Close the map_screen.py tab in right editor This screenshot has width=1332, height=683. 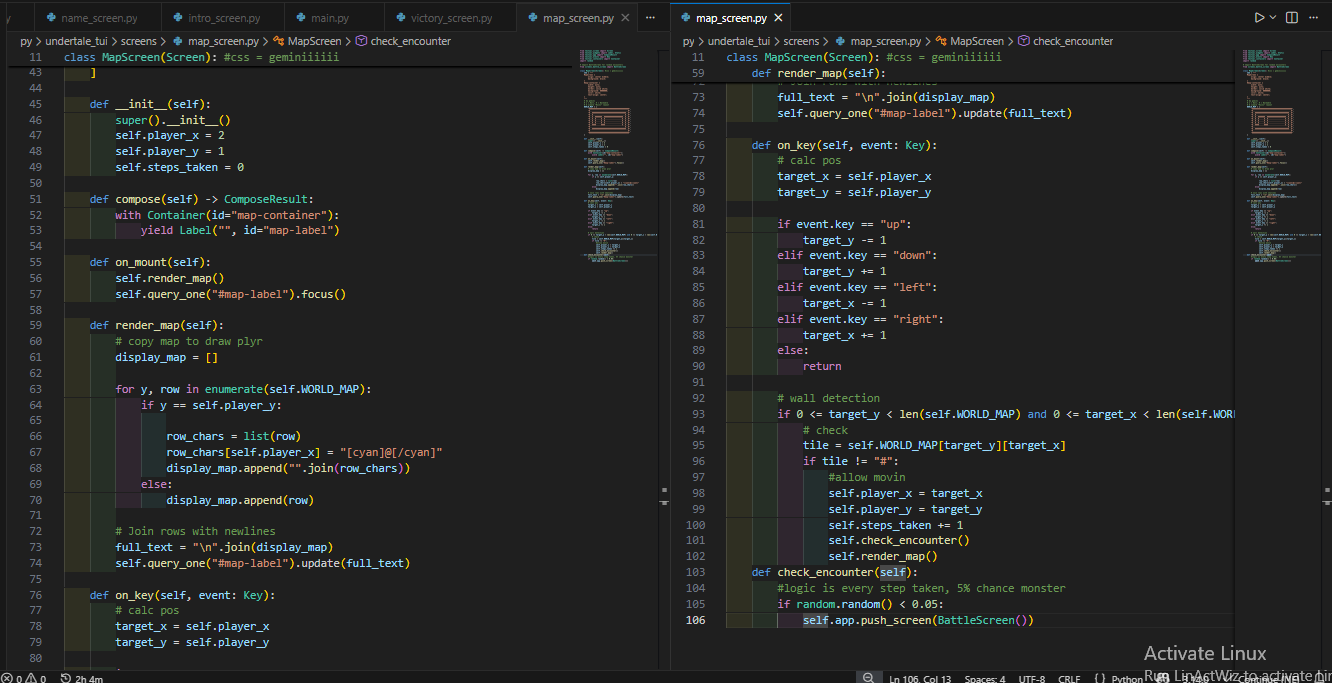776,18
